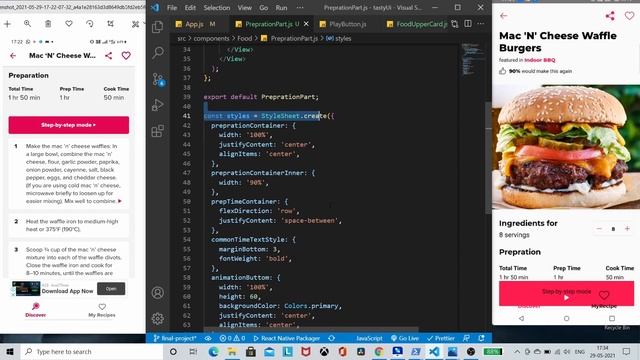The height and width of the screenshot is (360, 640).
Task: Open the VS Code Explorer view
Action: [x=158, y=27]
